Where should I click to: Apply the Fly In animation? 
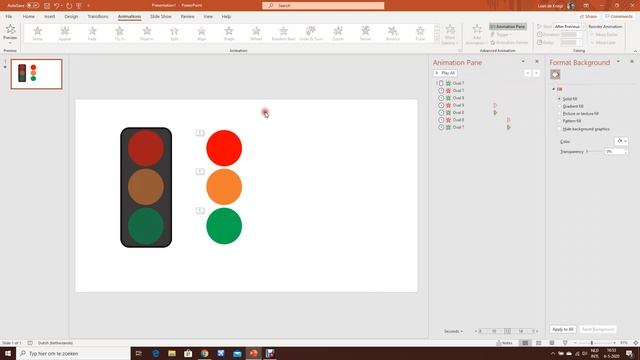120,33
